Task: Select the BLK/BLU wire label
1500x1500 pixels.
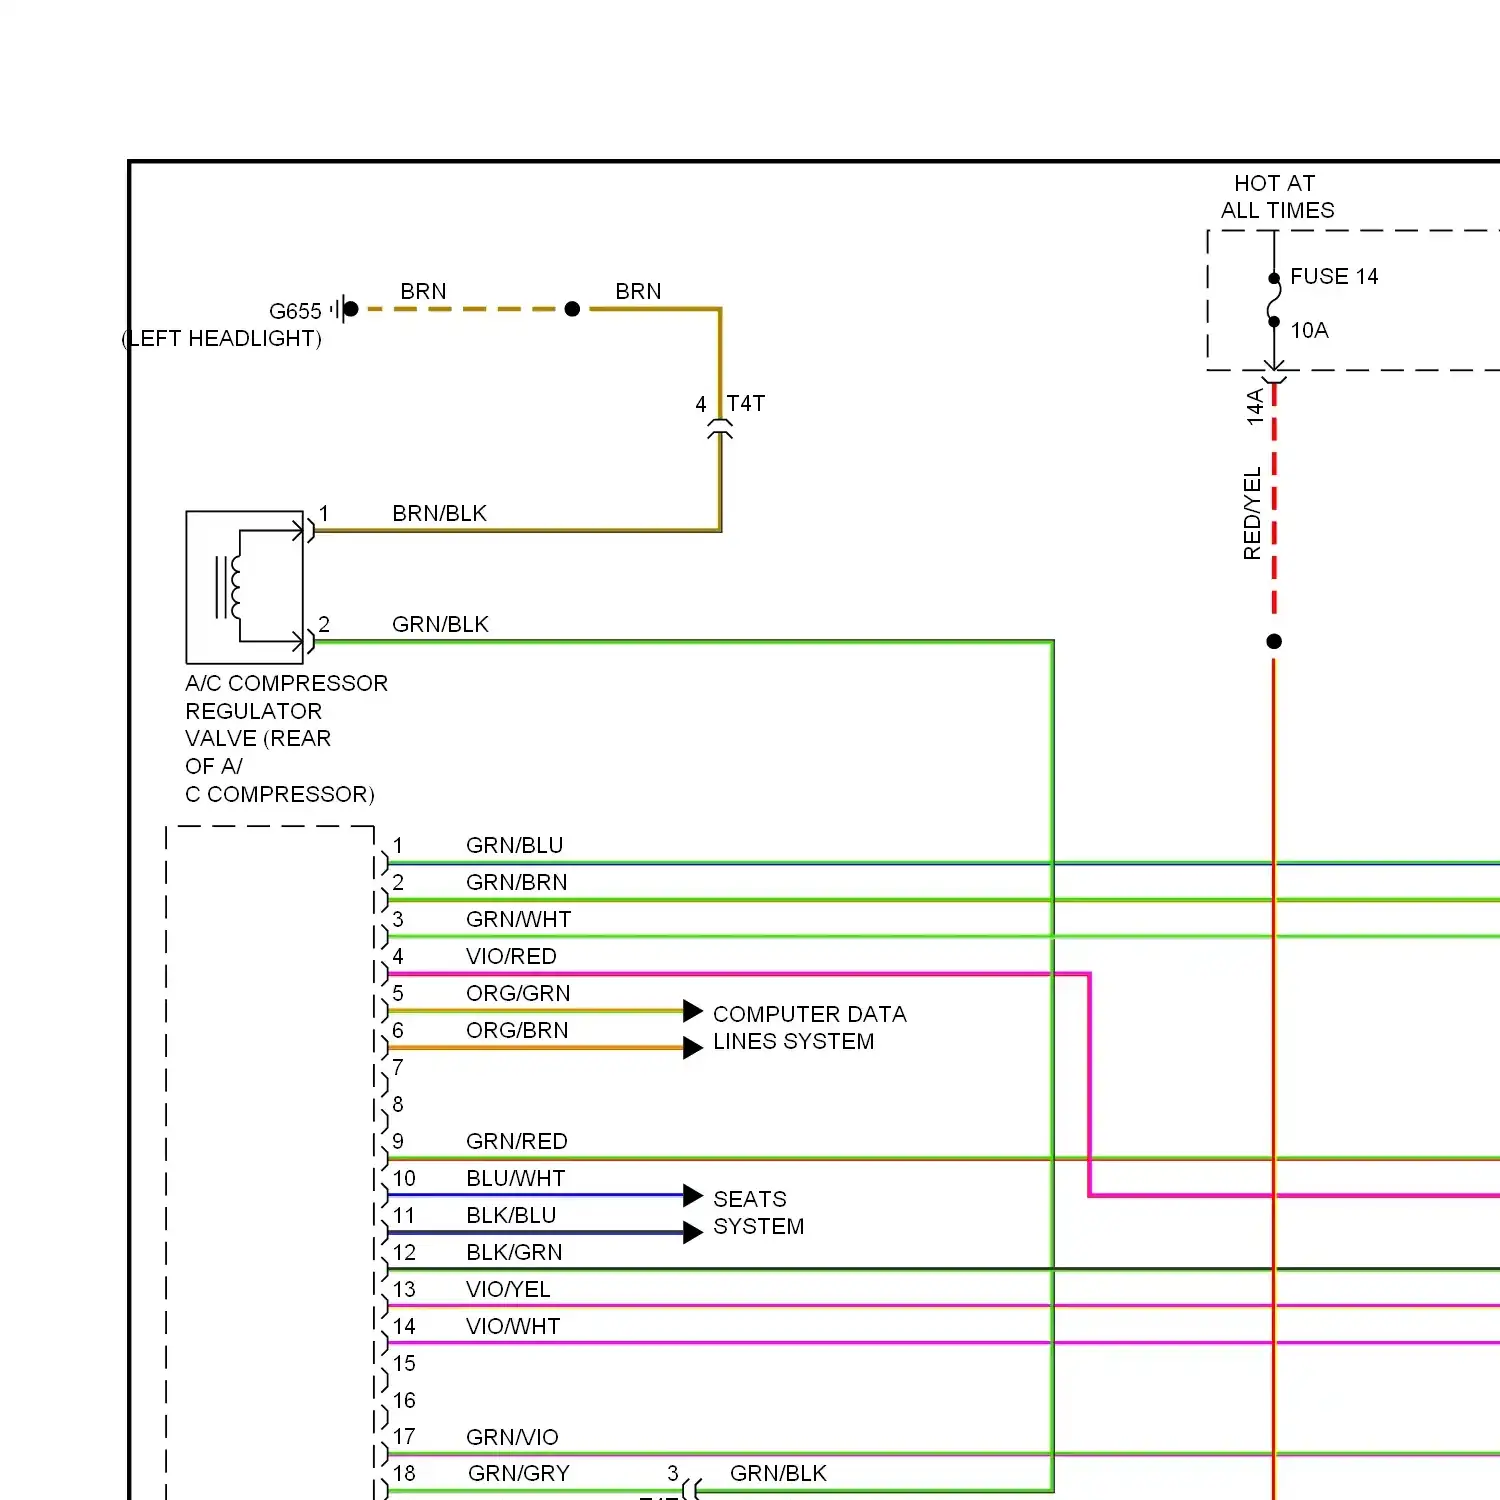Action: tap(511, 1215)
